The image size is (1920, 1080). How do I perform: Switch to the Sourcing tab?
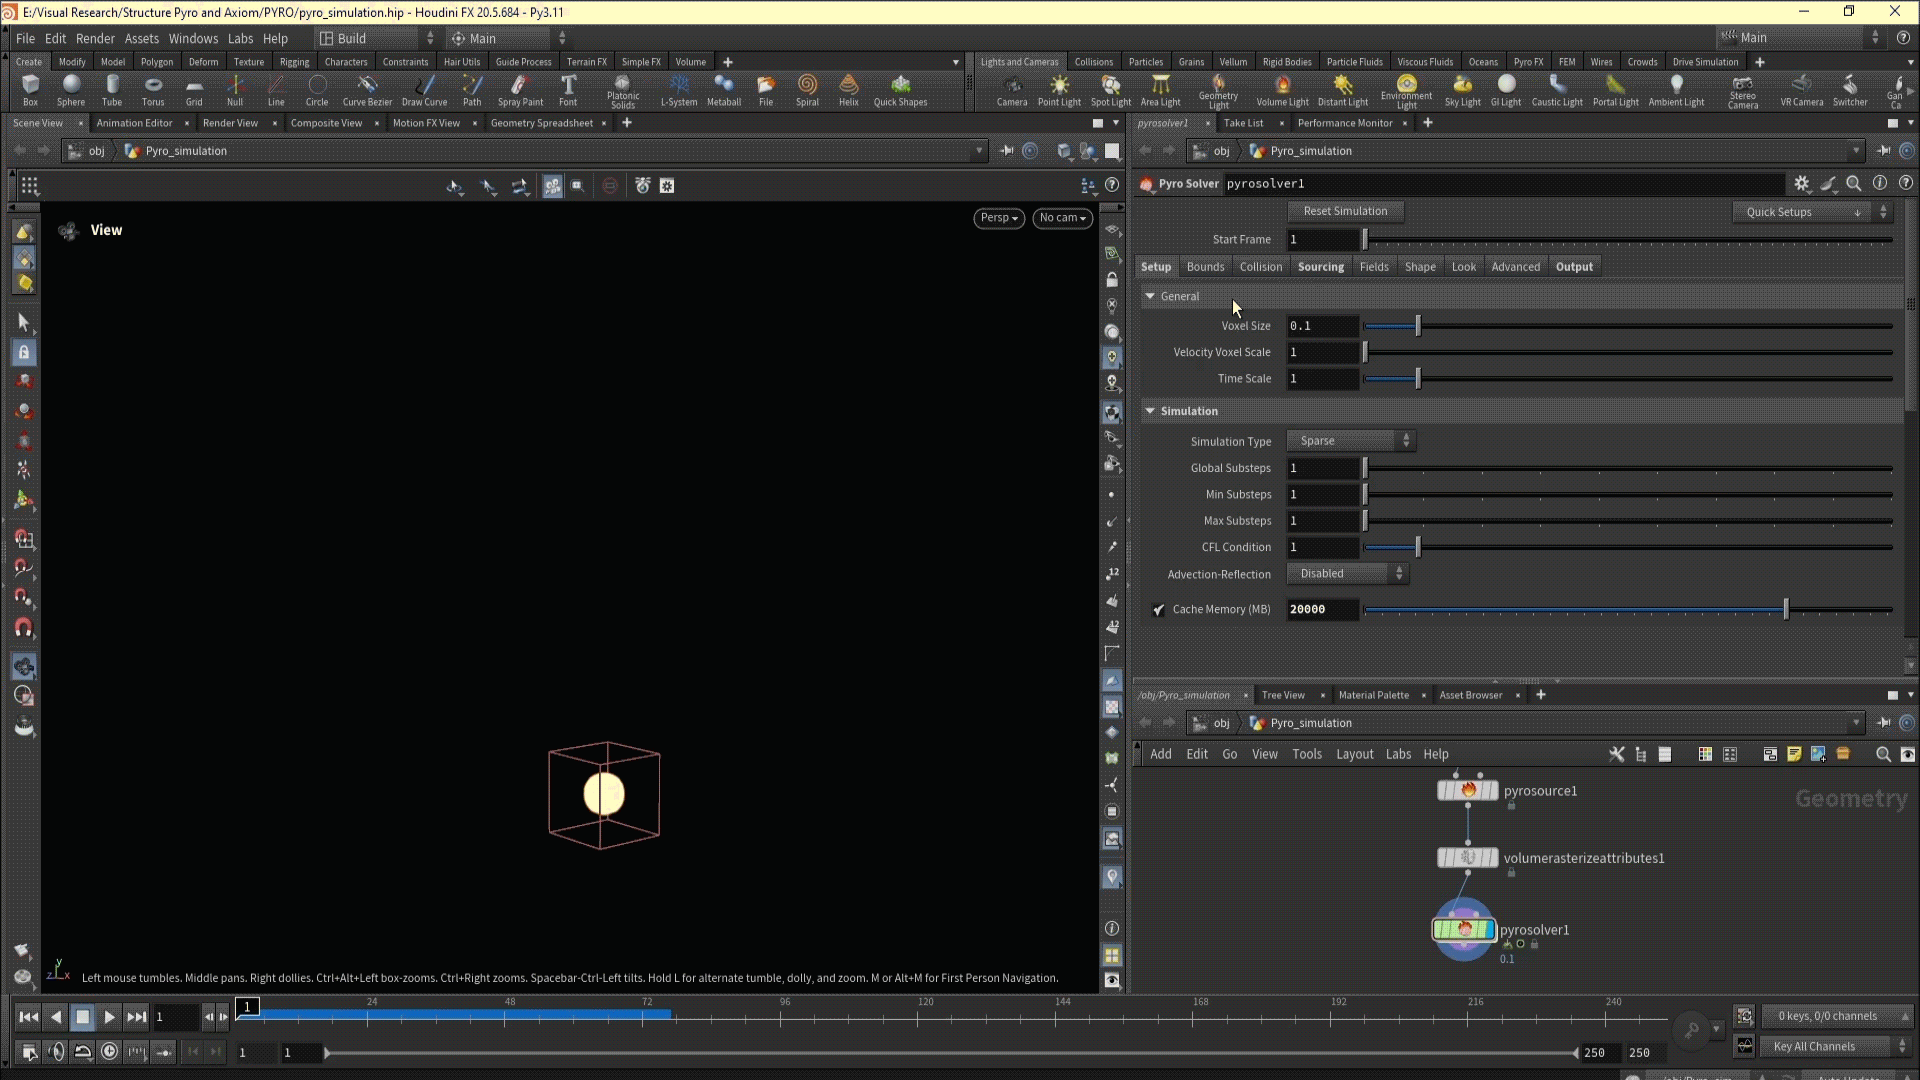[x=1320, y=267]
